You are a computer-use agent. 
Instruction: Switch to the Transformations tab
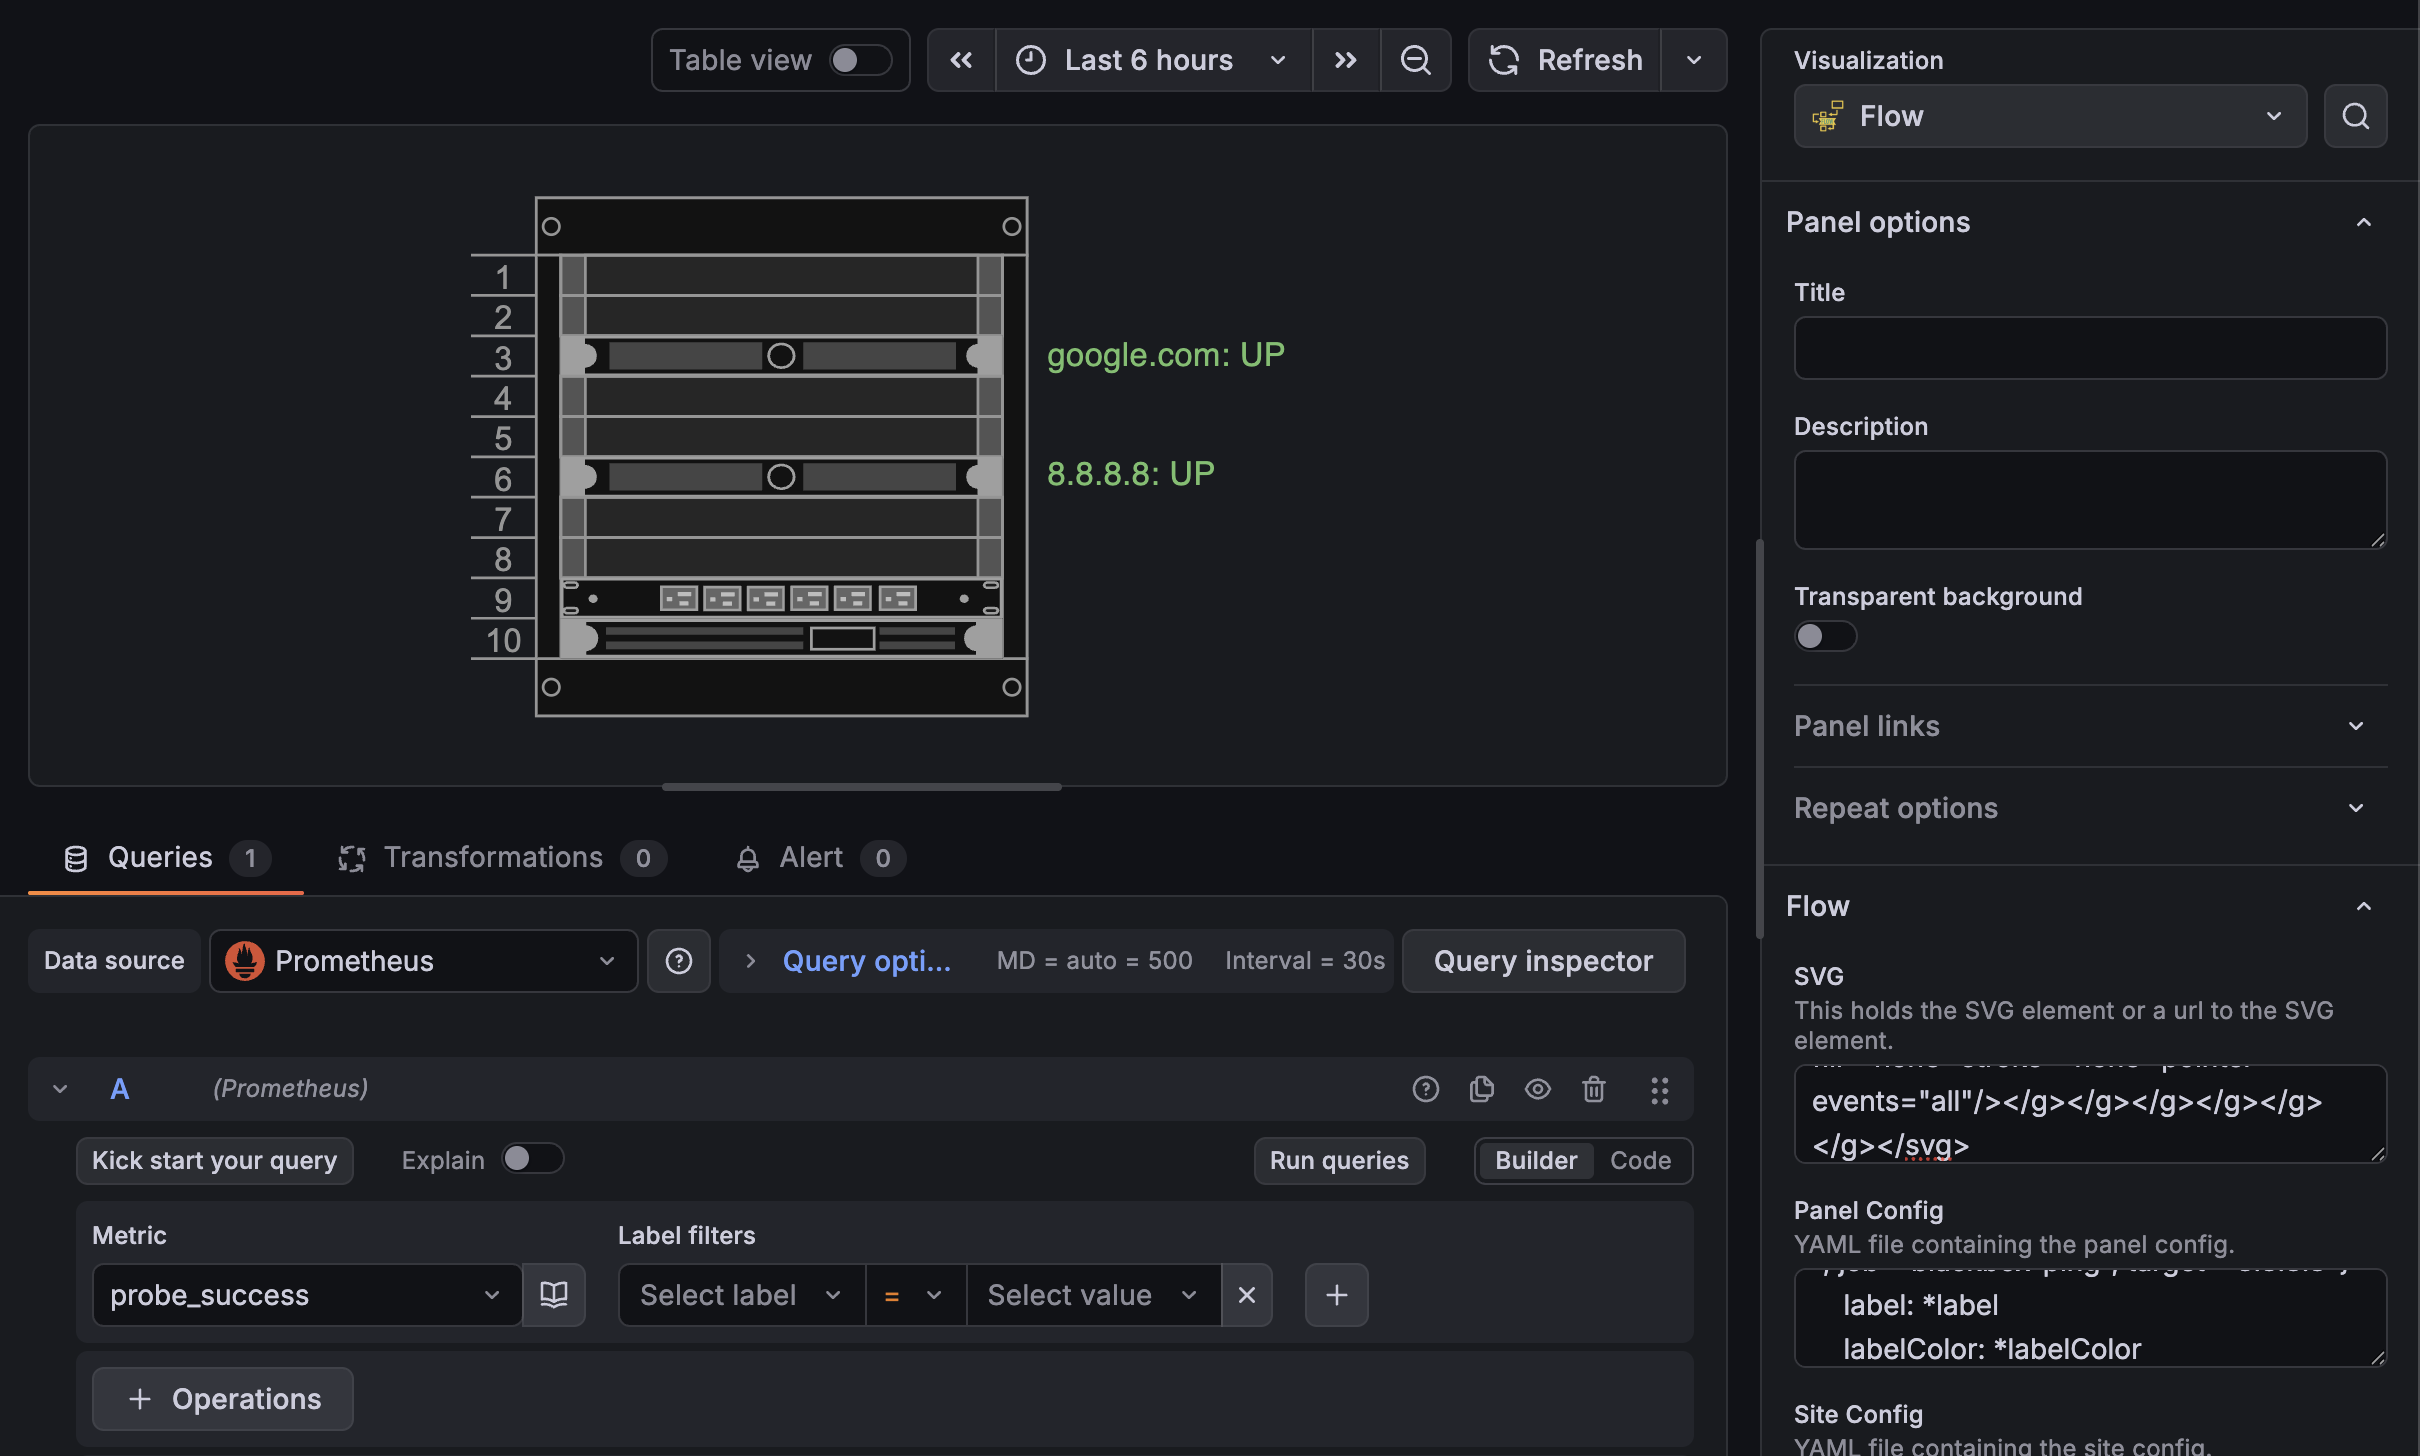coord(494,857)
